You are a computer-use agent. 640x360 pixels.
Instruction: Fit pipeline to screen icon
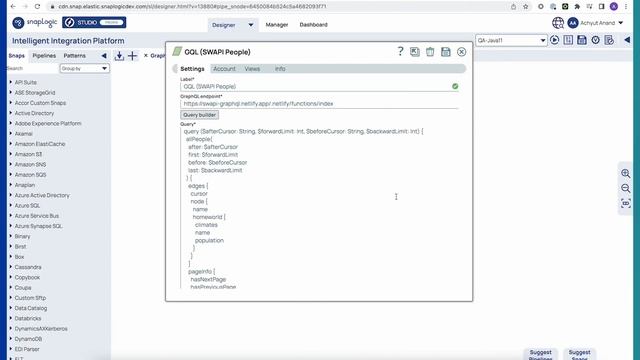click(626, 203)
